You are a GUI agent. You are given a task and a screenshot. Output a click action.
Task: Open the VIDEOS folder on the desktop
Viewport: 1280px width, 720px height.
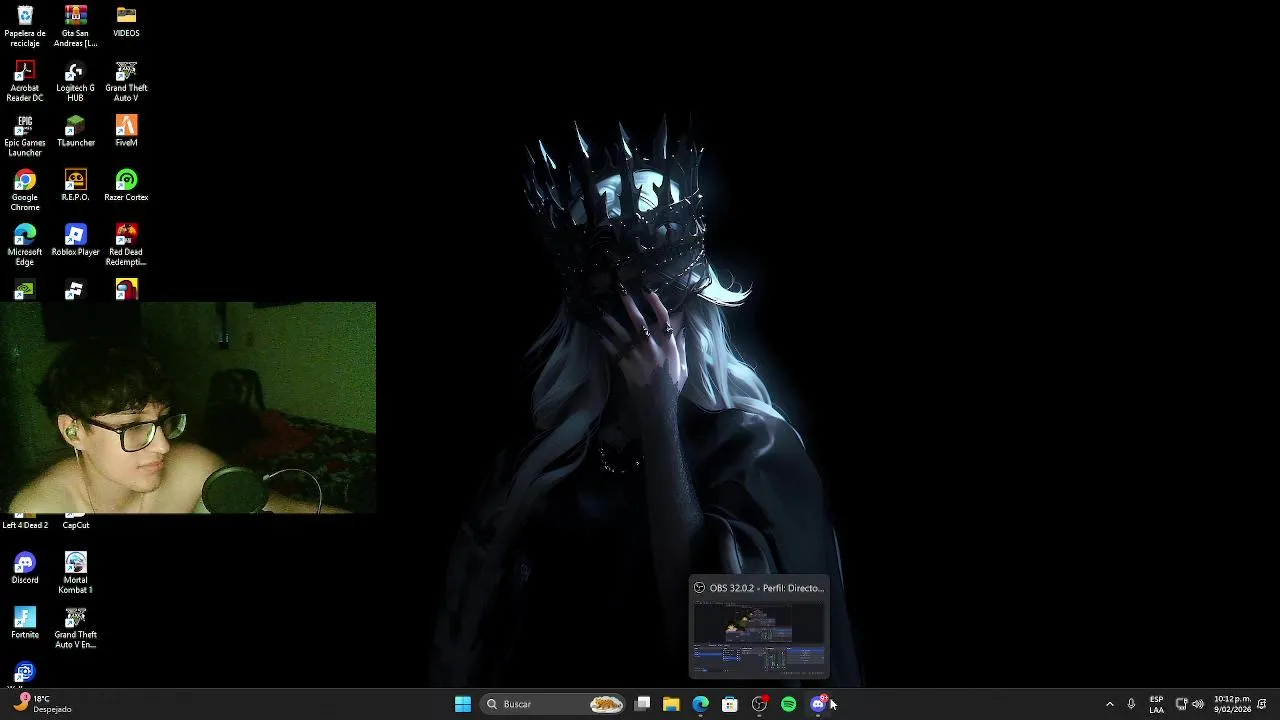click(x=126, y=22)
